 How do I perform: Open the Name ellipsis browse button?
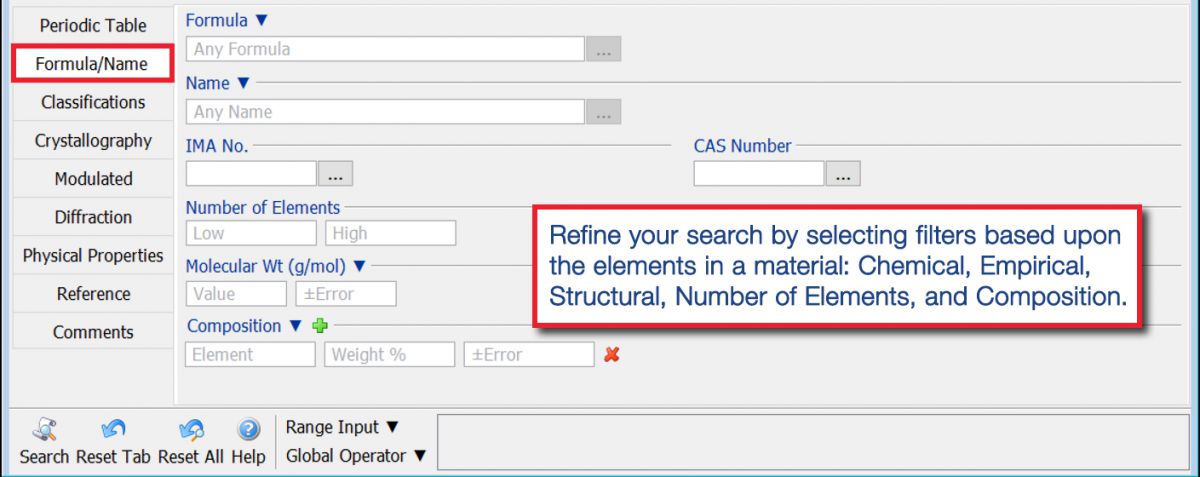603,112
